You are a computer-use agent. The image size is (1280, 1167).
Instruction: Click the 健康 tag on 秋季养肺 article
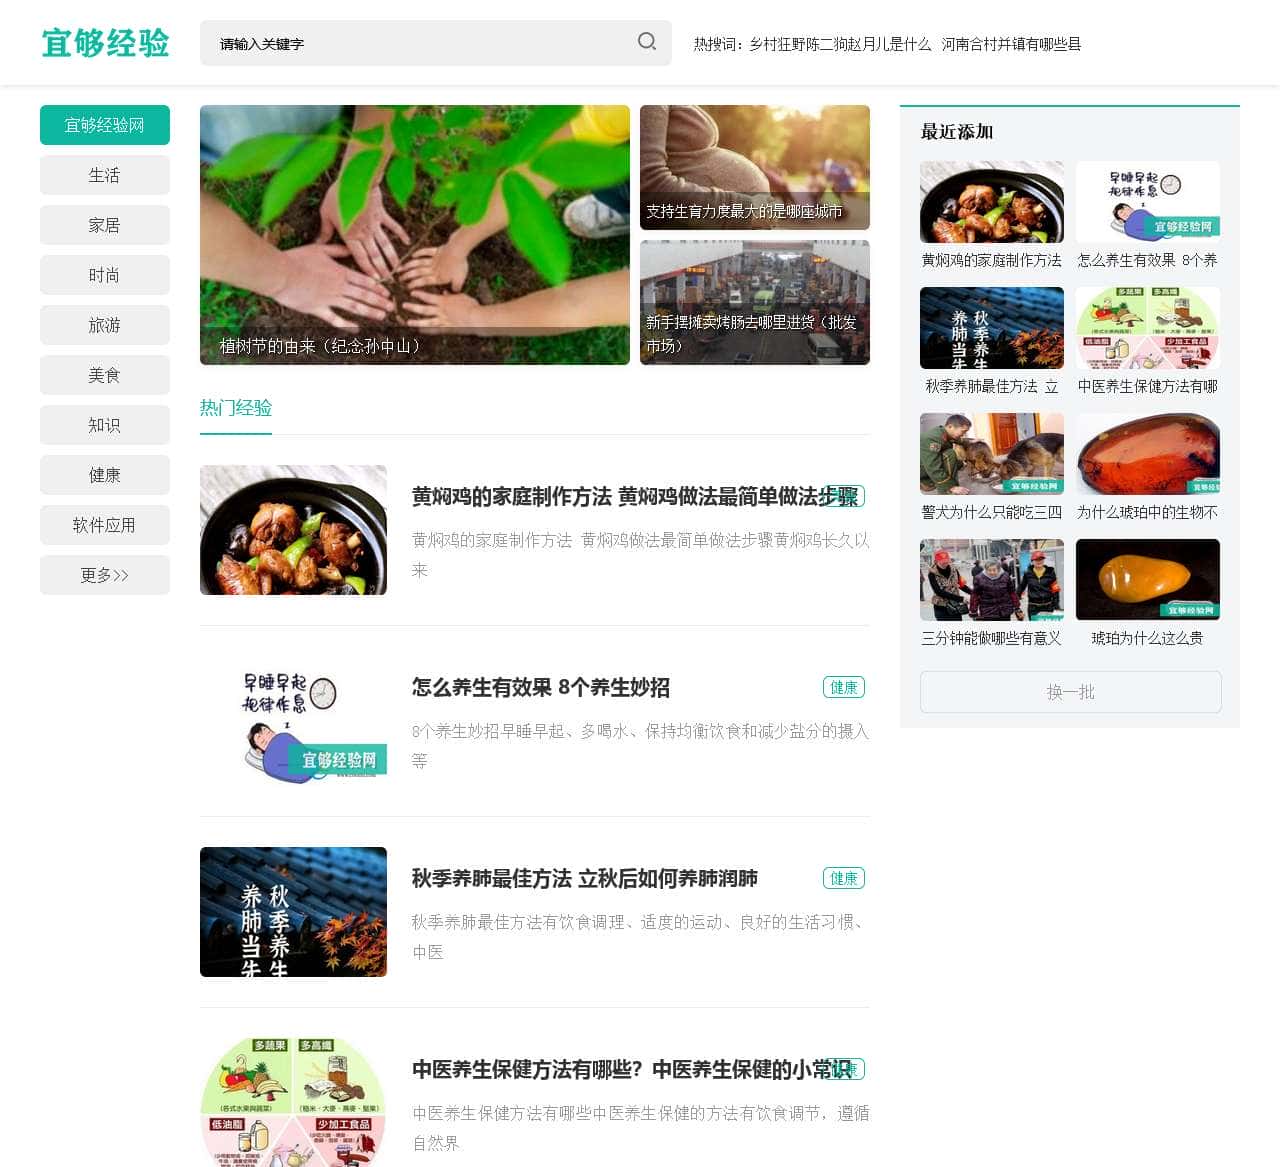tap(844, 878)
